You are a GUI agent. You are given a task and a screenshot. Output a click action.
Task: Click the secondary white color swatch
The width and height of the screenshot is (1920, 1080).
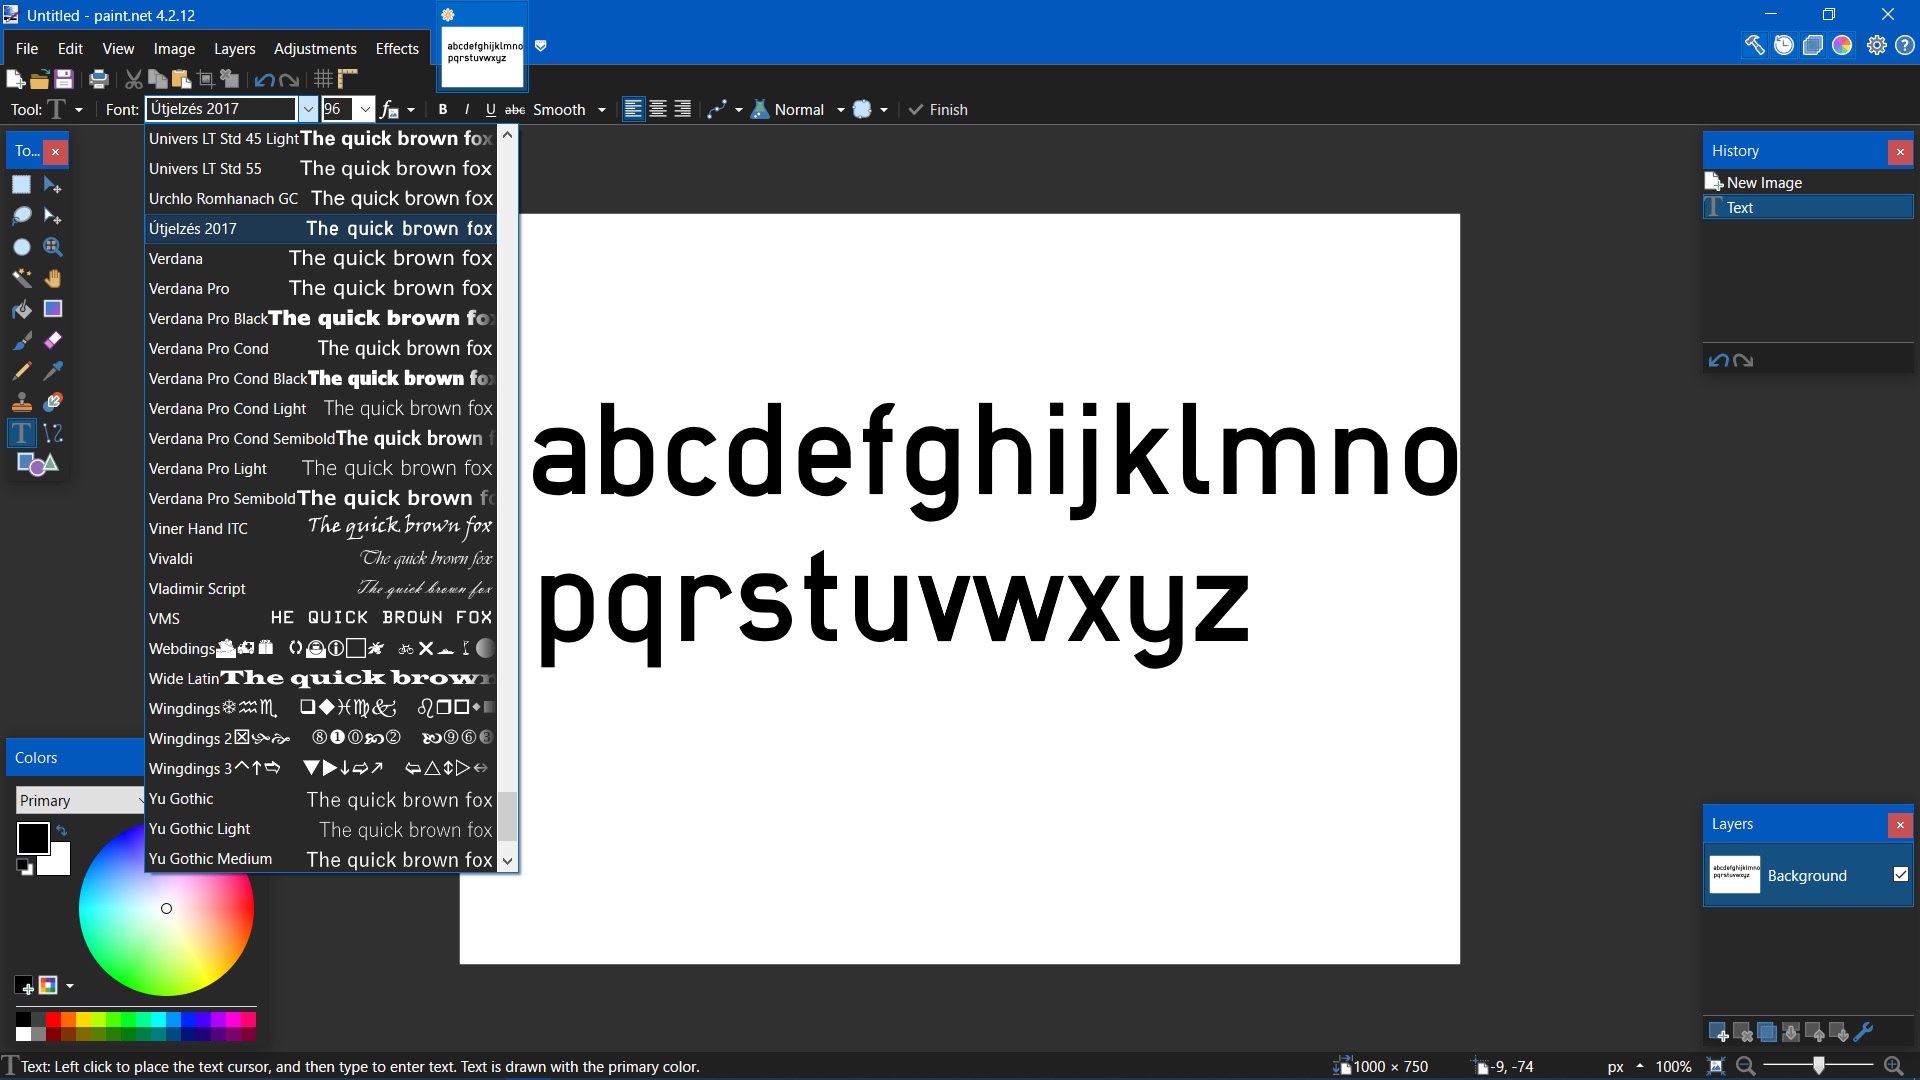58,862
